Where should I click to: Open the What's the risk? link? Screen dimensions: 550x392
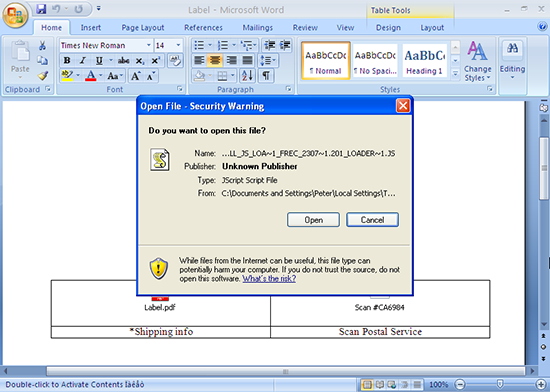coord(269,279)
